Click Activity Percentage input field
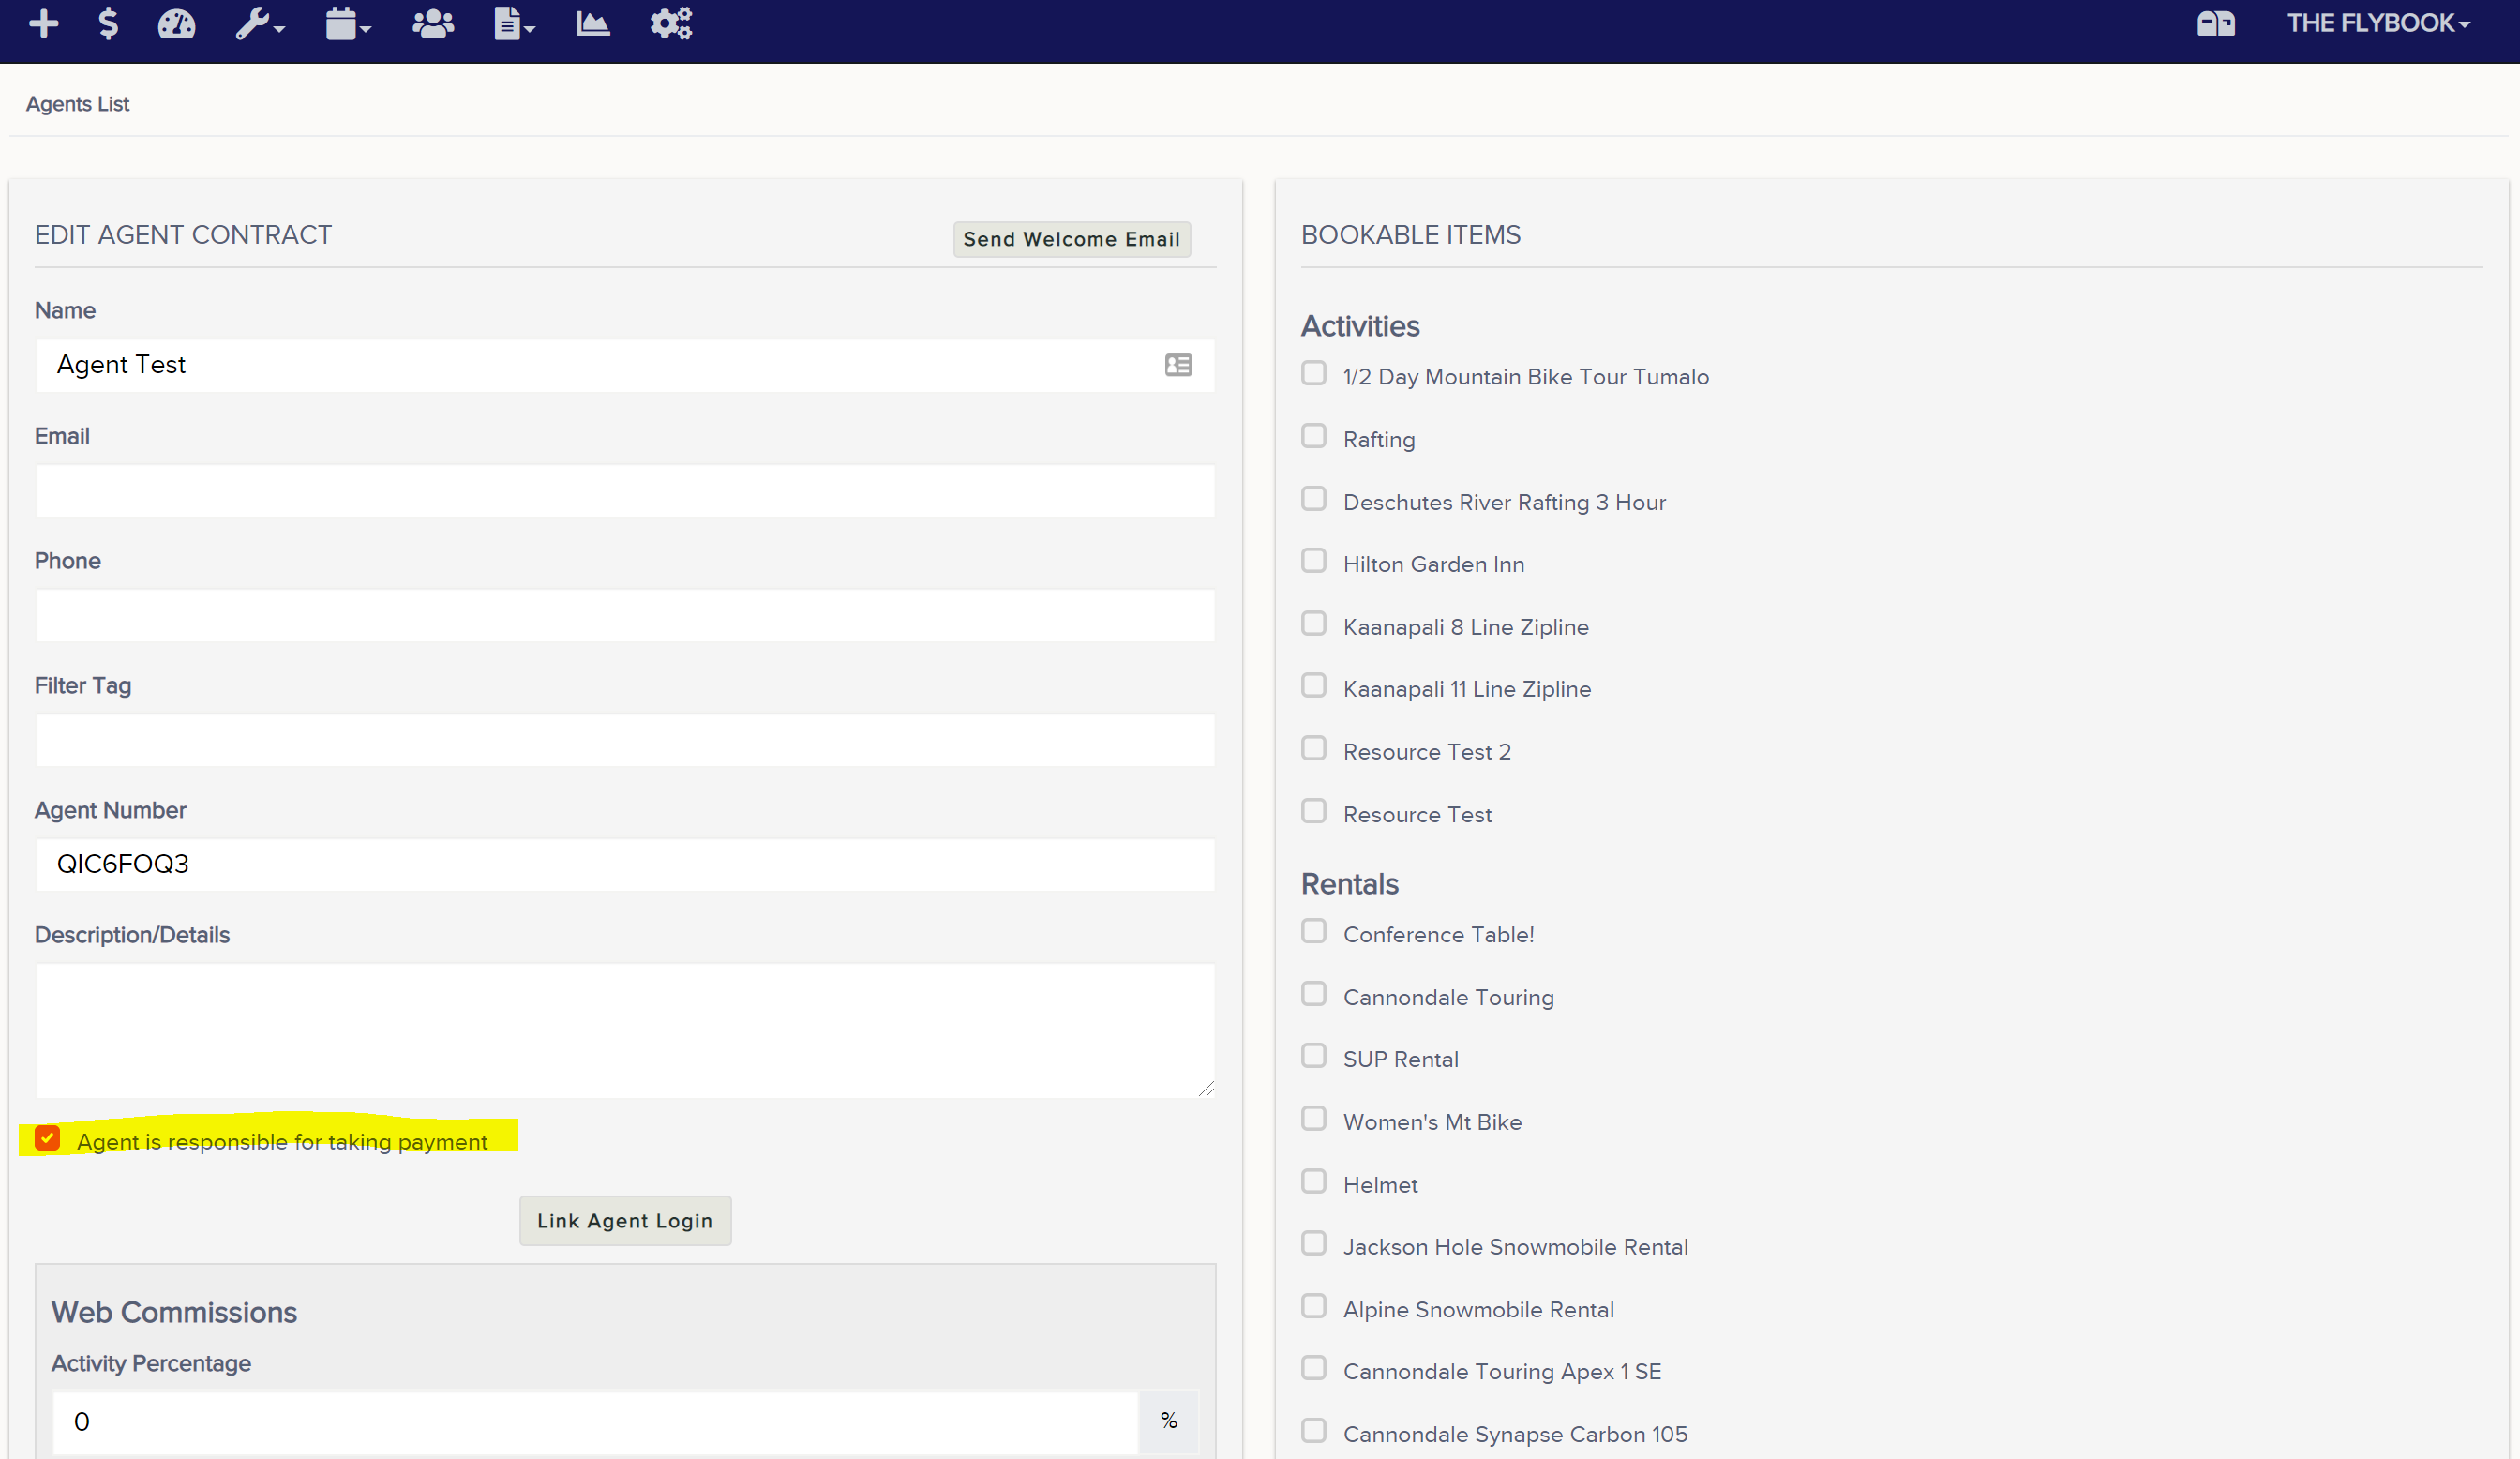Viewport: 2520px width, 1459px height. (x=595, y=1422)
